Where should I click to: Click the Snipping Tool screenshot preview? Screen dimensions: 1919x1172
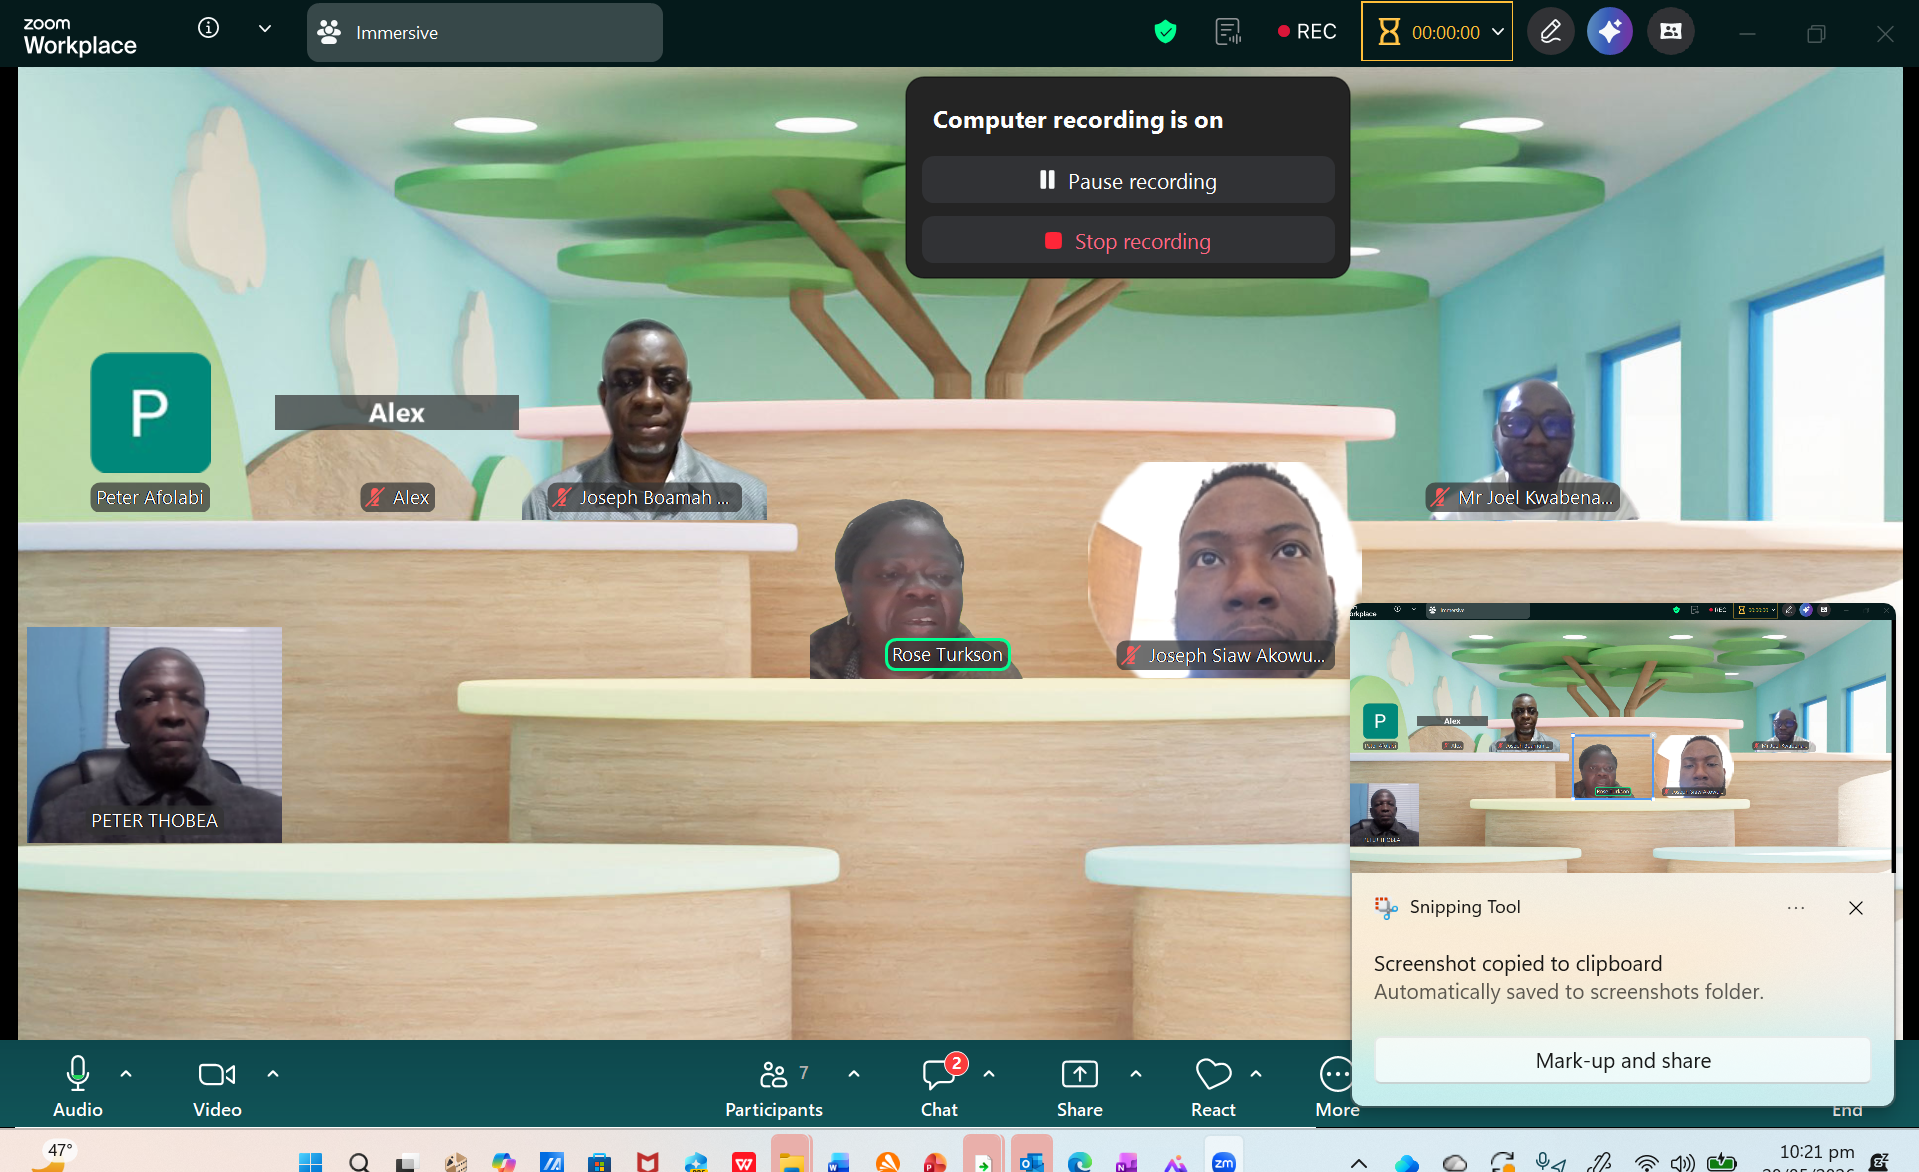(x=1622, y=738)
